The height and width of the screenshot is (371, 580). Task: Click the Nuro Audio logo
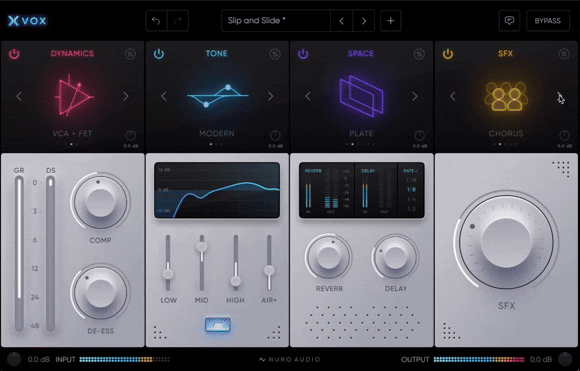tap(289, 359)
